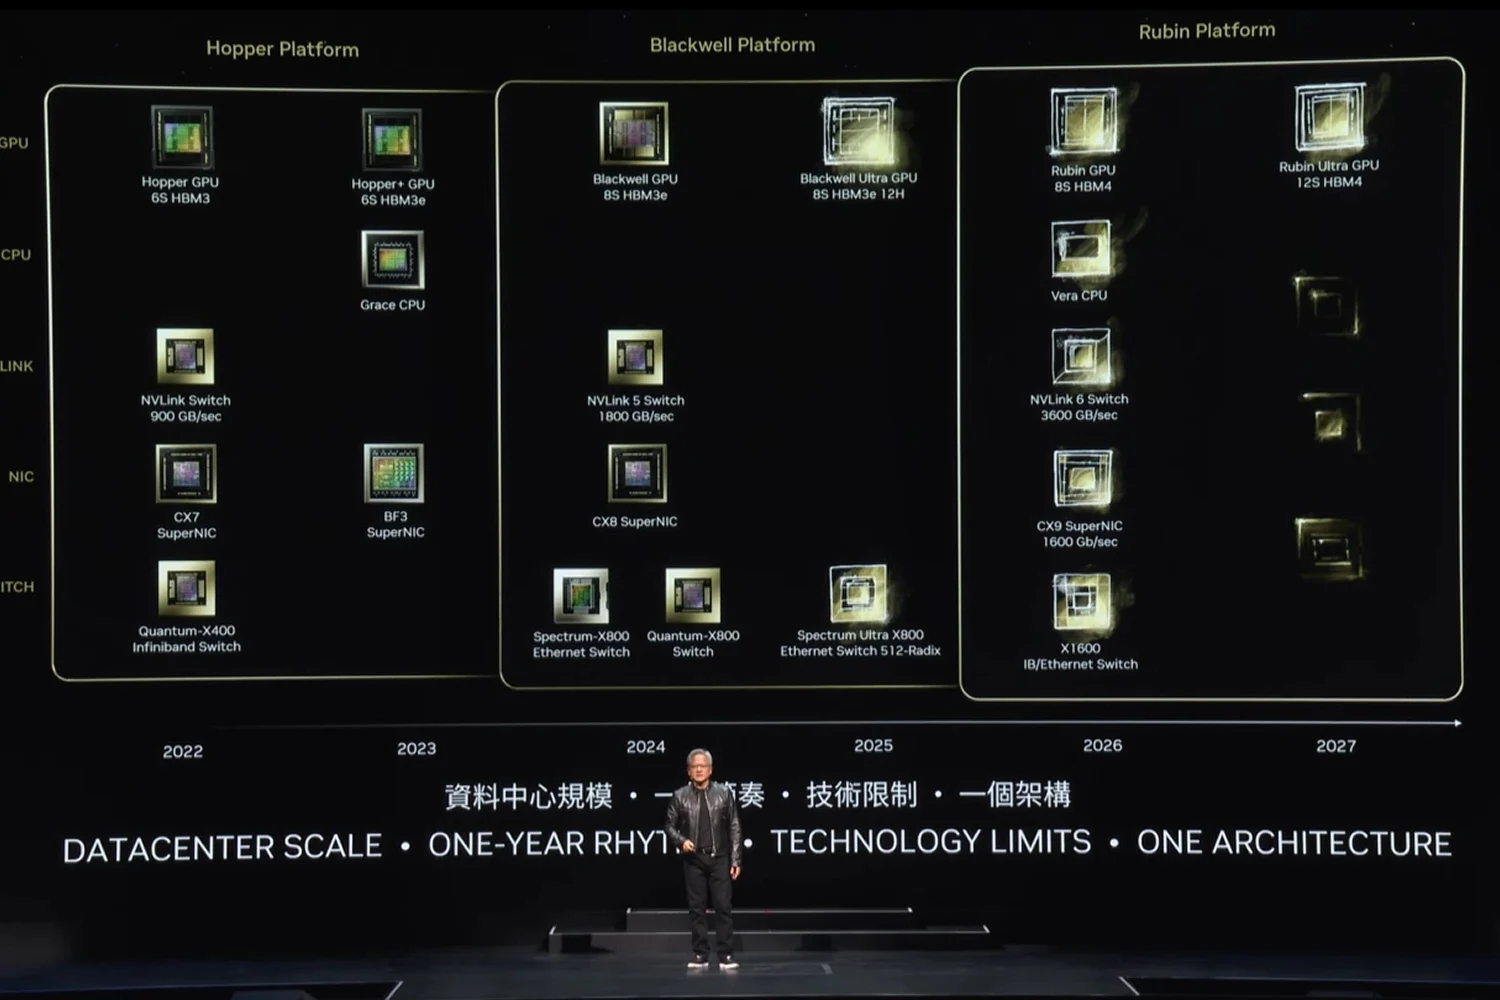
Task: Select the CX8 SuperNIC chip icon
Action: 637,474
